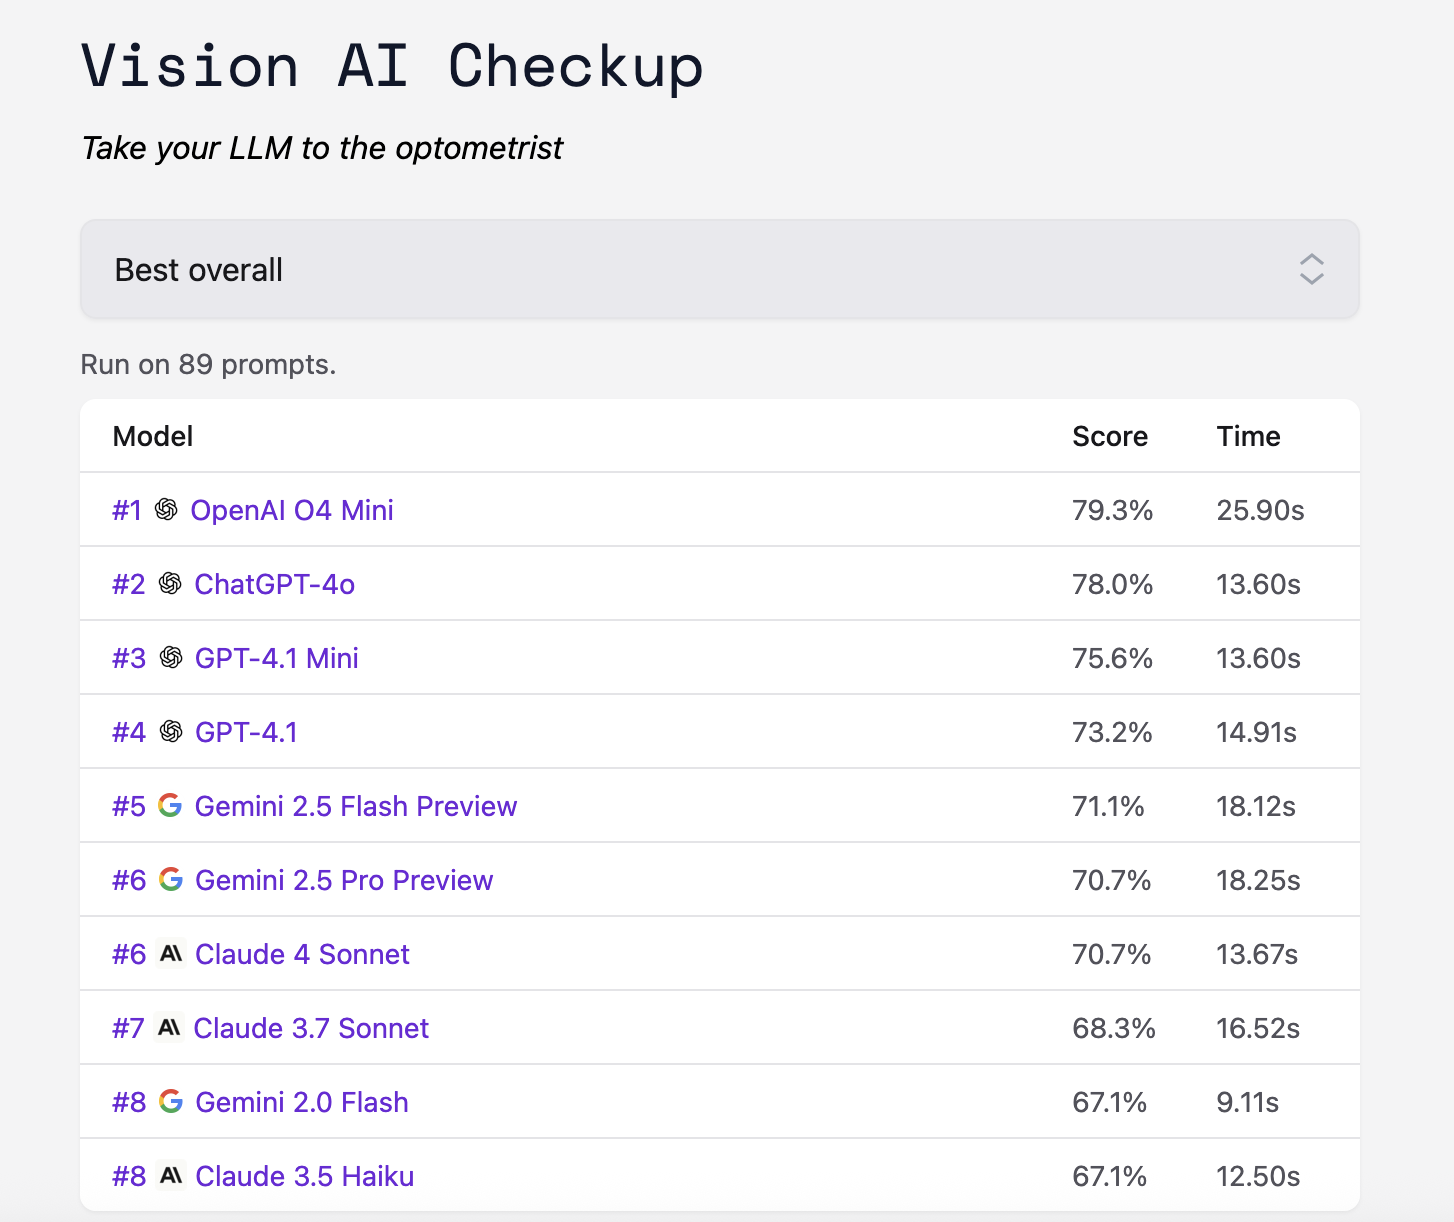Click the Anthropic logo beside Claude 4 Sonnet
1454x1222 pixels.
(171, 954)
